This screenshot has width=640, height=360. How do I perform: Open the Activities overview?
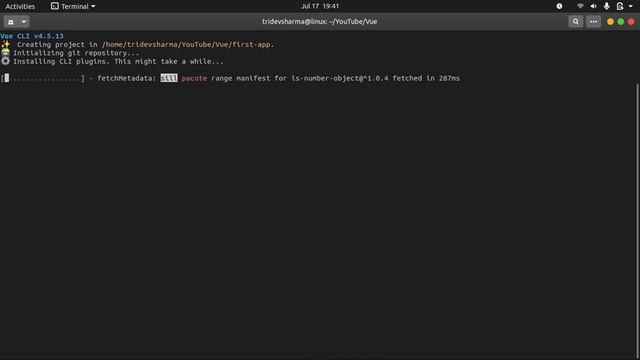[20, 6]
